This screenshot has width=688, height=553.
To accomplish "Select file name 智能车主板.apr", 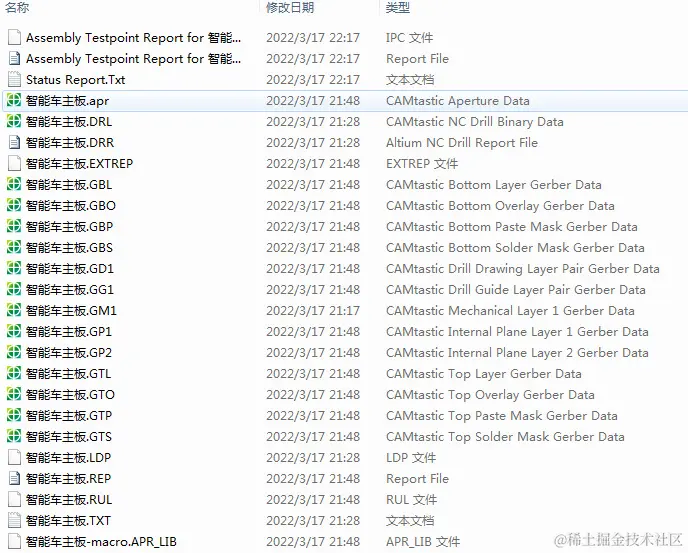I will [x=68, y=101].
